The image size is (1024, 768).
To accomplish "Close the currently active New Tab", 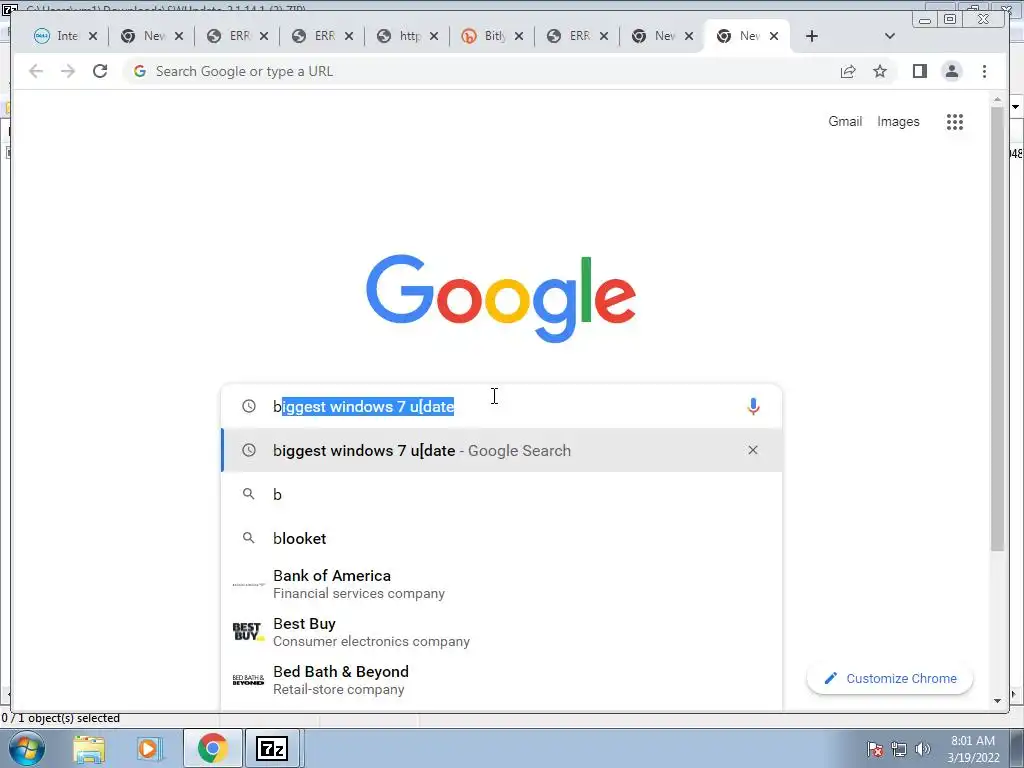I will click(x=774, y=36).
